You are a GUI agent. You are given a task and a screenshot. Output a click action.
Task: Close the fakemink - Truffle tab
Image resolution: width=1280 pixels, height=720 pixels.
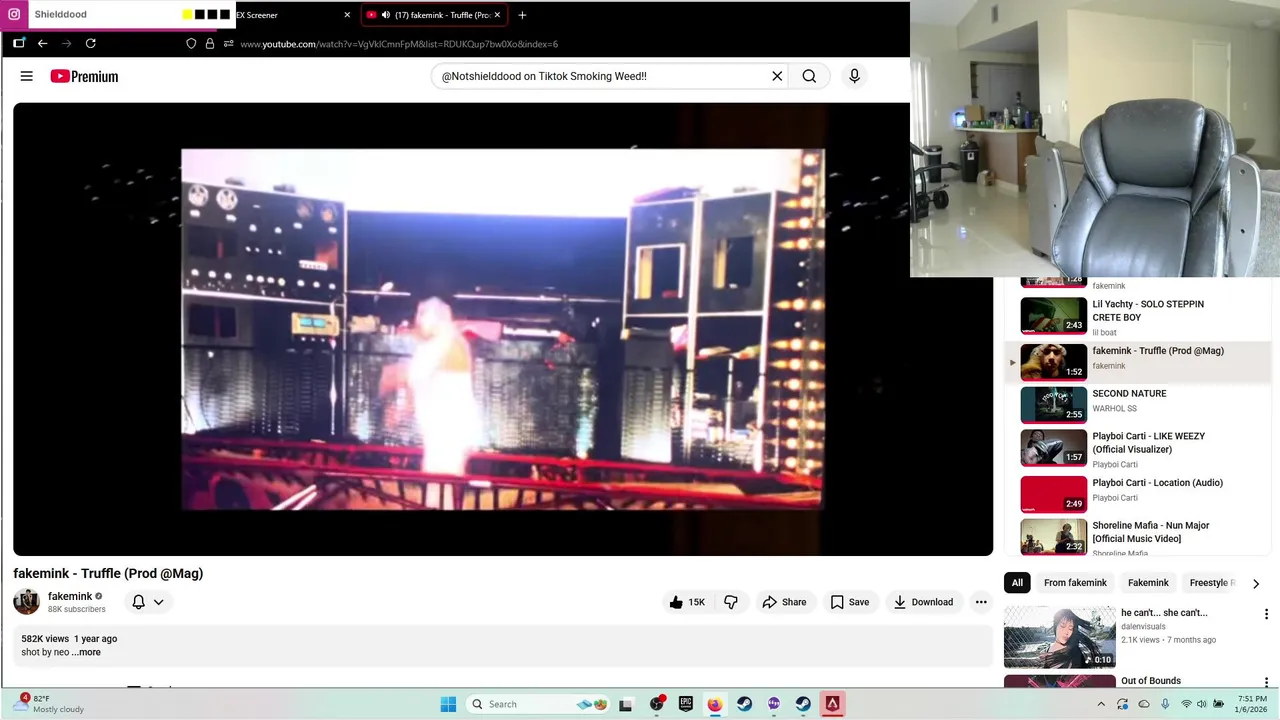coord(497,15)
